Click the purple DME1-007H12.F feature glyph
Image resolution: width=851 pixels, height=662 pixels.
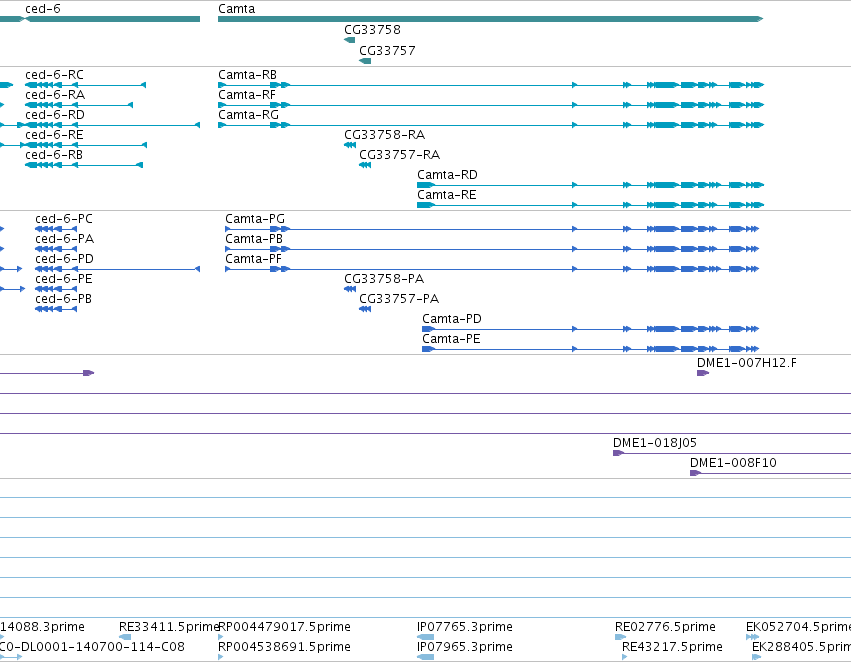(703, 373)
